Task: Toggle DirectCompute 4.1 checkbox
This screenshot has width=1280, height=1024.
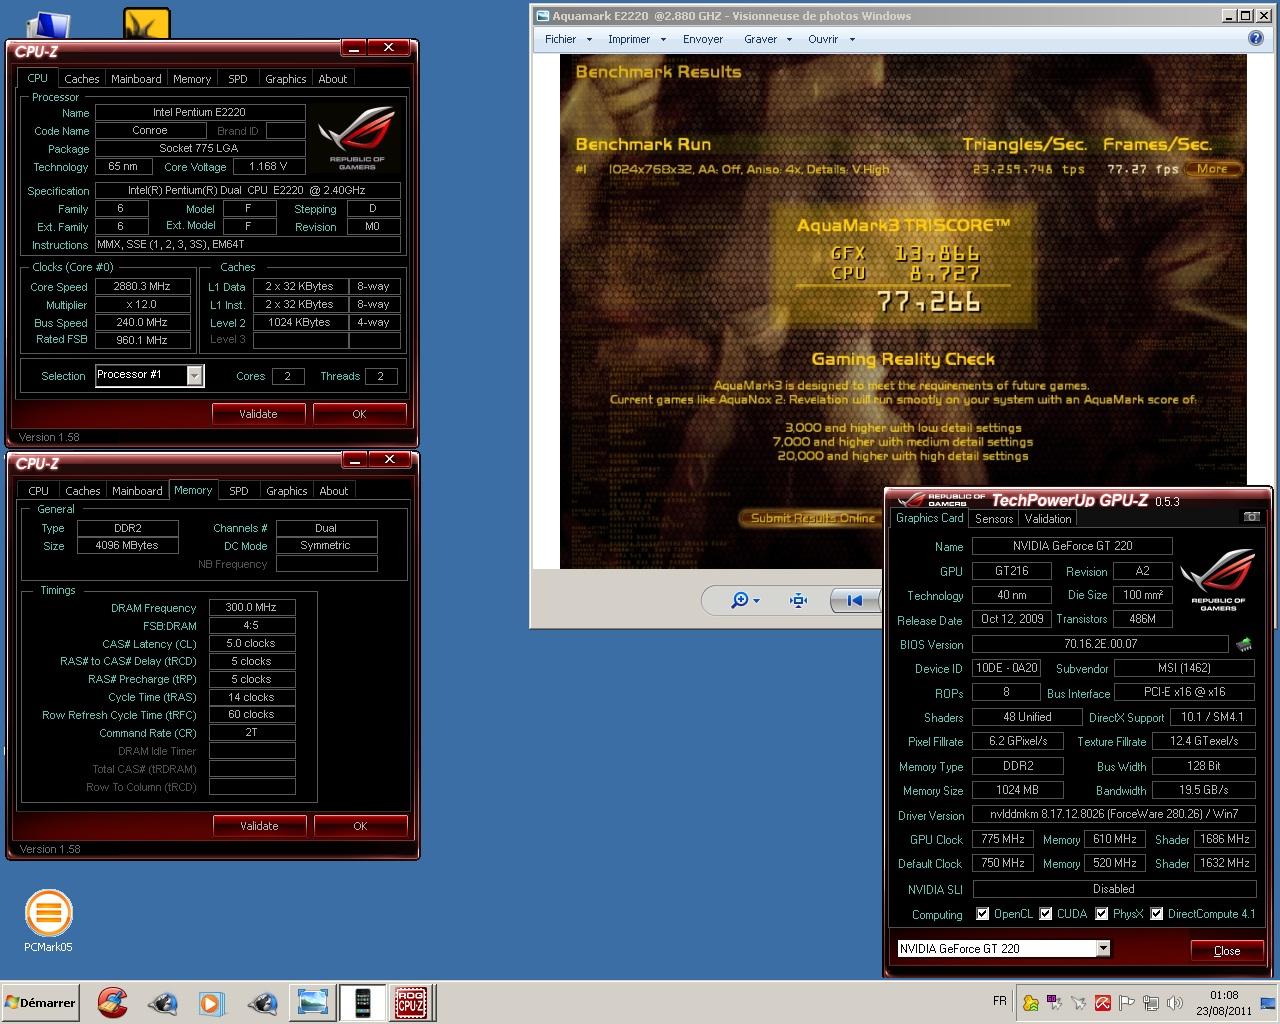Action: [x=1157, y=914]
